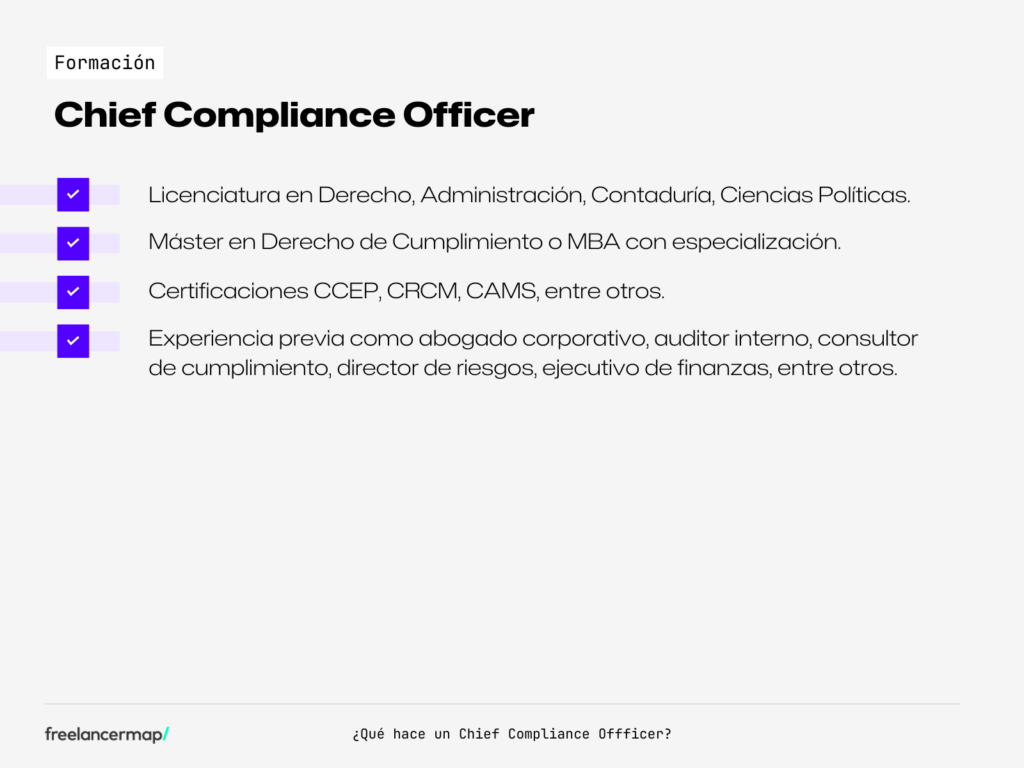1024x768 pixels.
Task: Select the Certificaciones CCEP, CRCM, CAMS line
Action: coord(406,291)
